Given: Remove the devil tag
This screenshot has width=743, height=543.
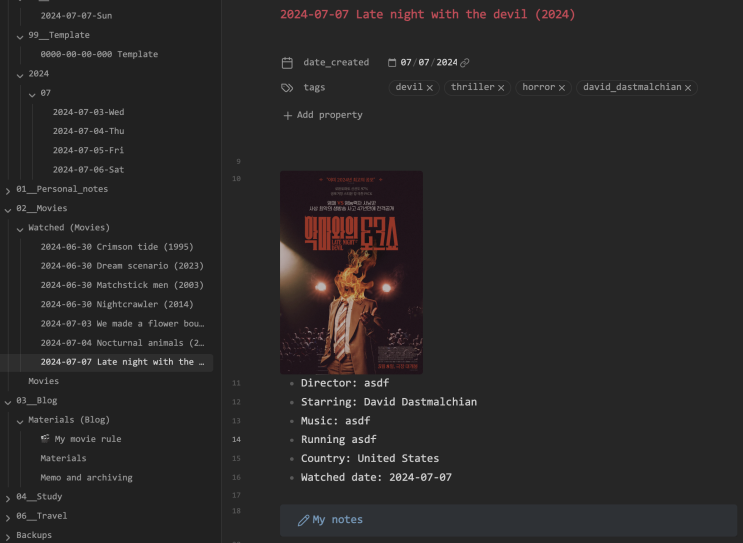Looking at the screenshot, I should coord(430,88).
